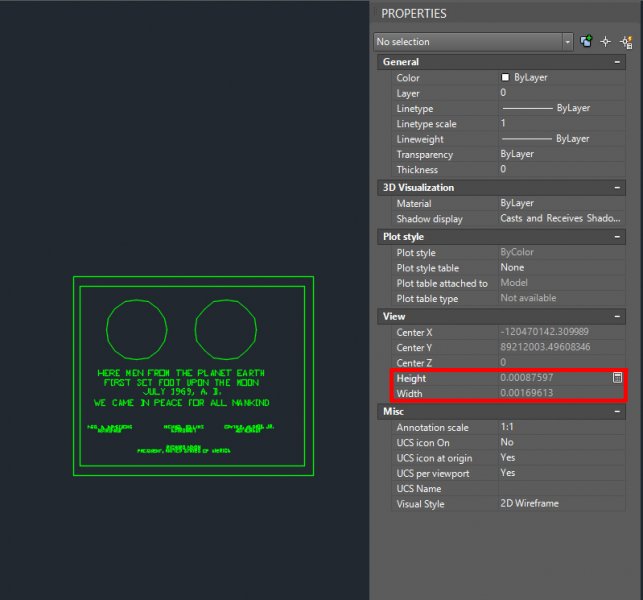Toggle UCS per viewport Yes

(x=562, y=473)
